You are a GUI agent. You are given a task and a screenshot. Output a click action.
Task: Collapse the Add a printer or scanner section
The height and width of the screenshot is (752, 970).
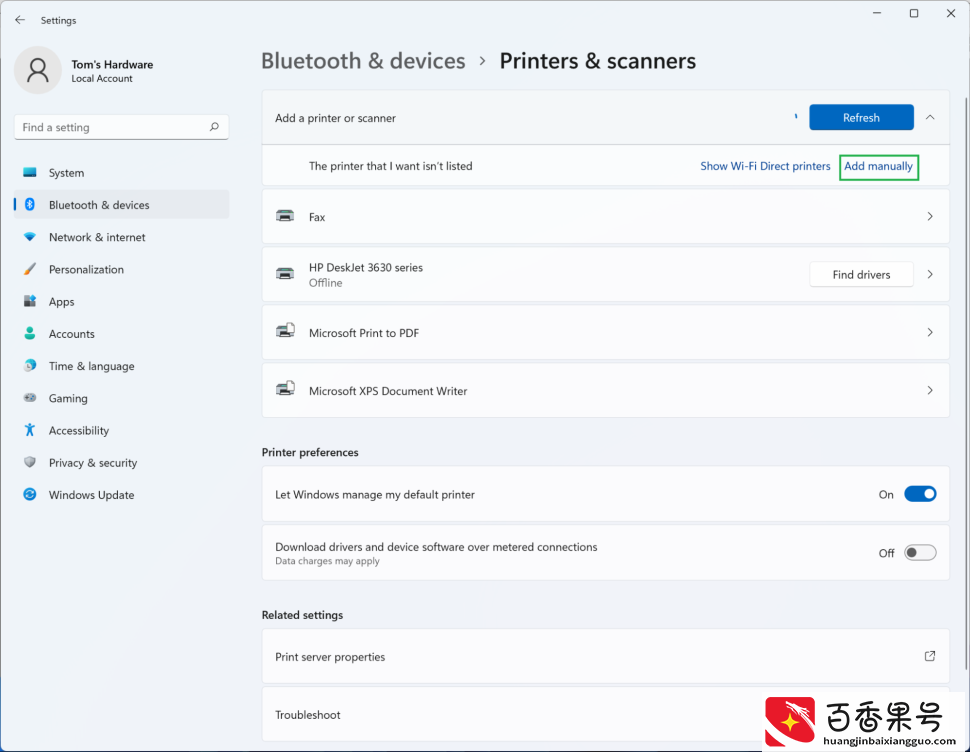coord(930,118)
